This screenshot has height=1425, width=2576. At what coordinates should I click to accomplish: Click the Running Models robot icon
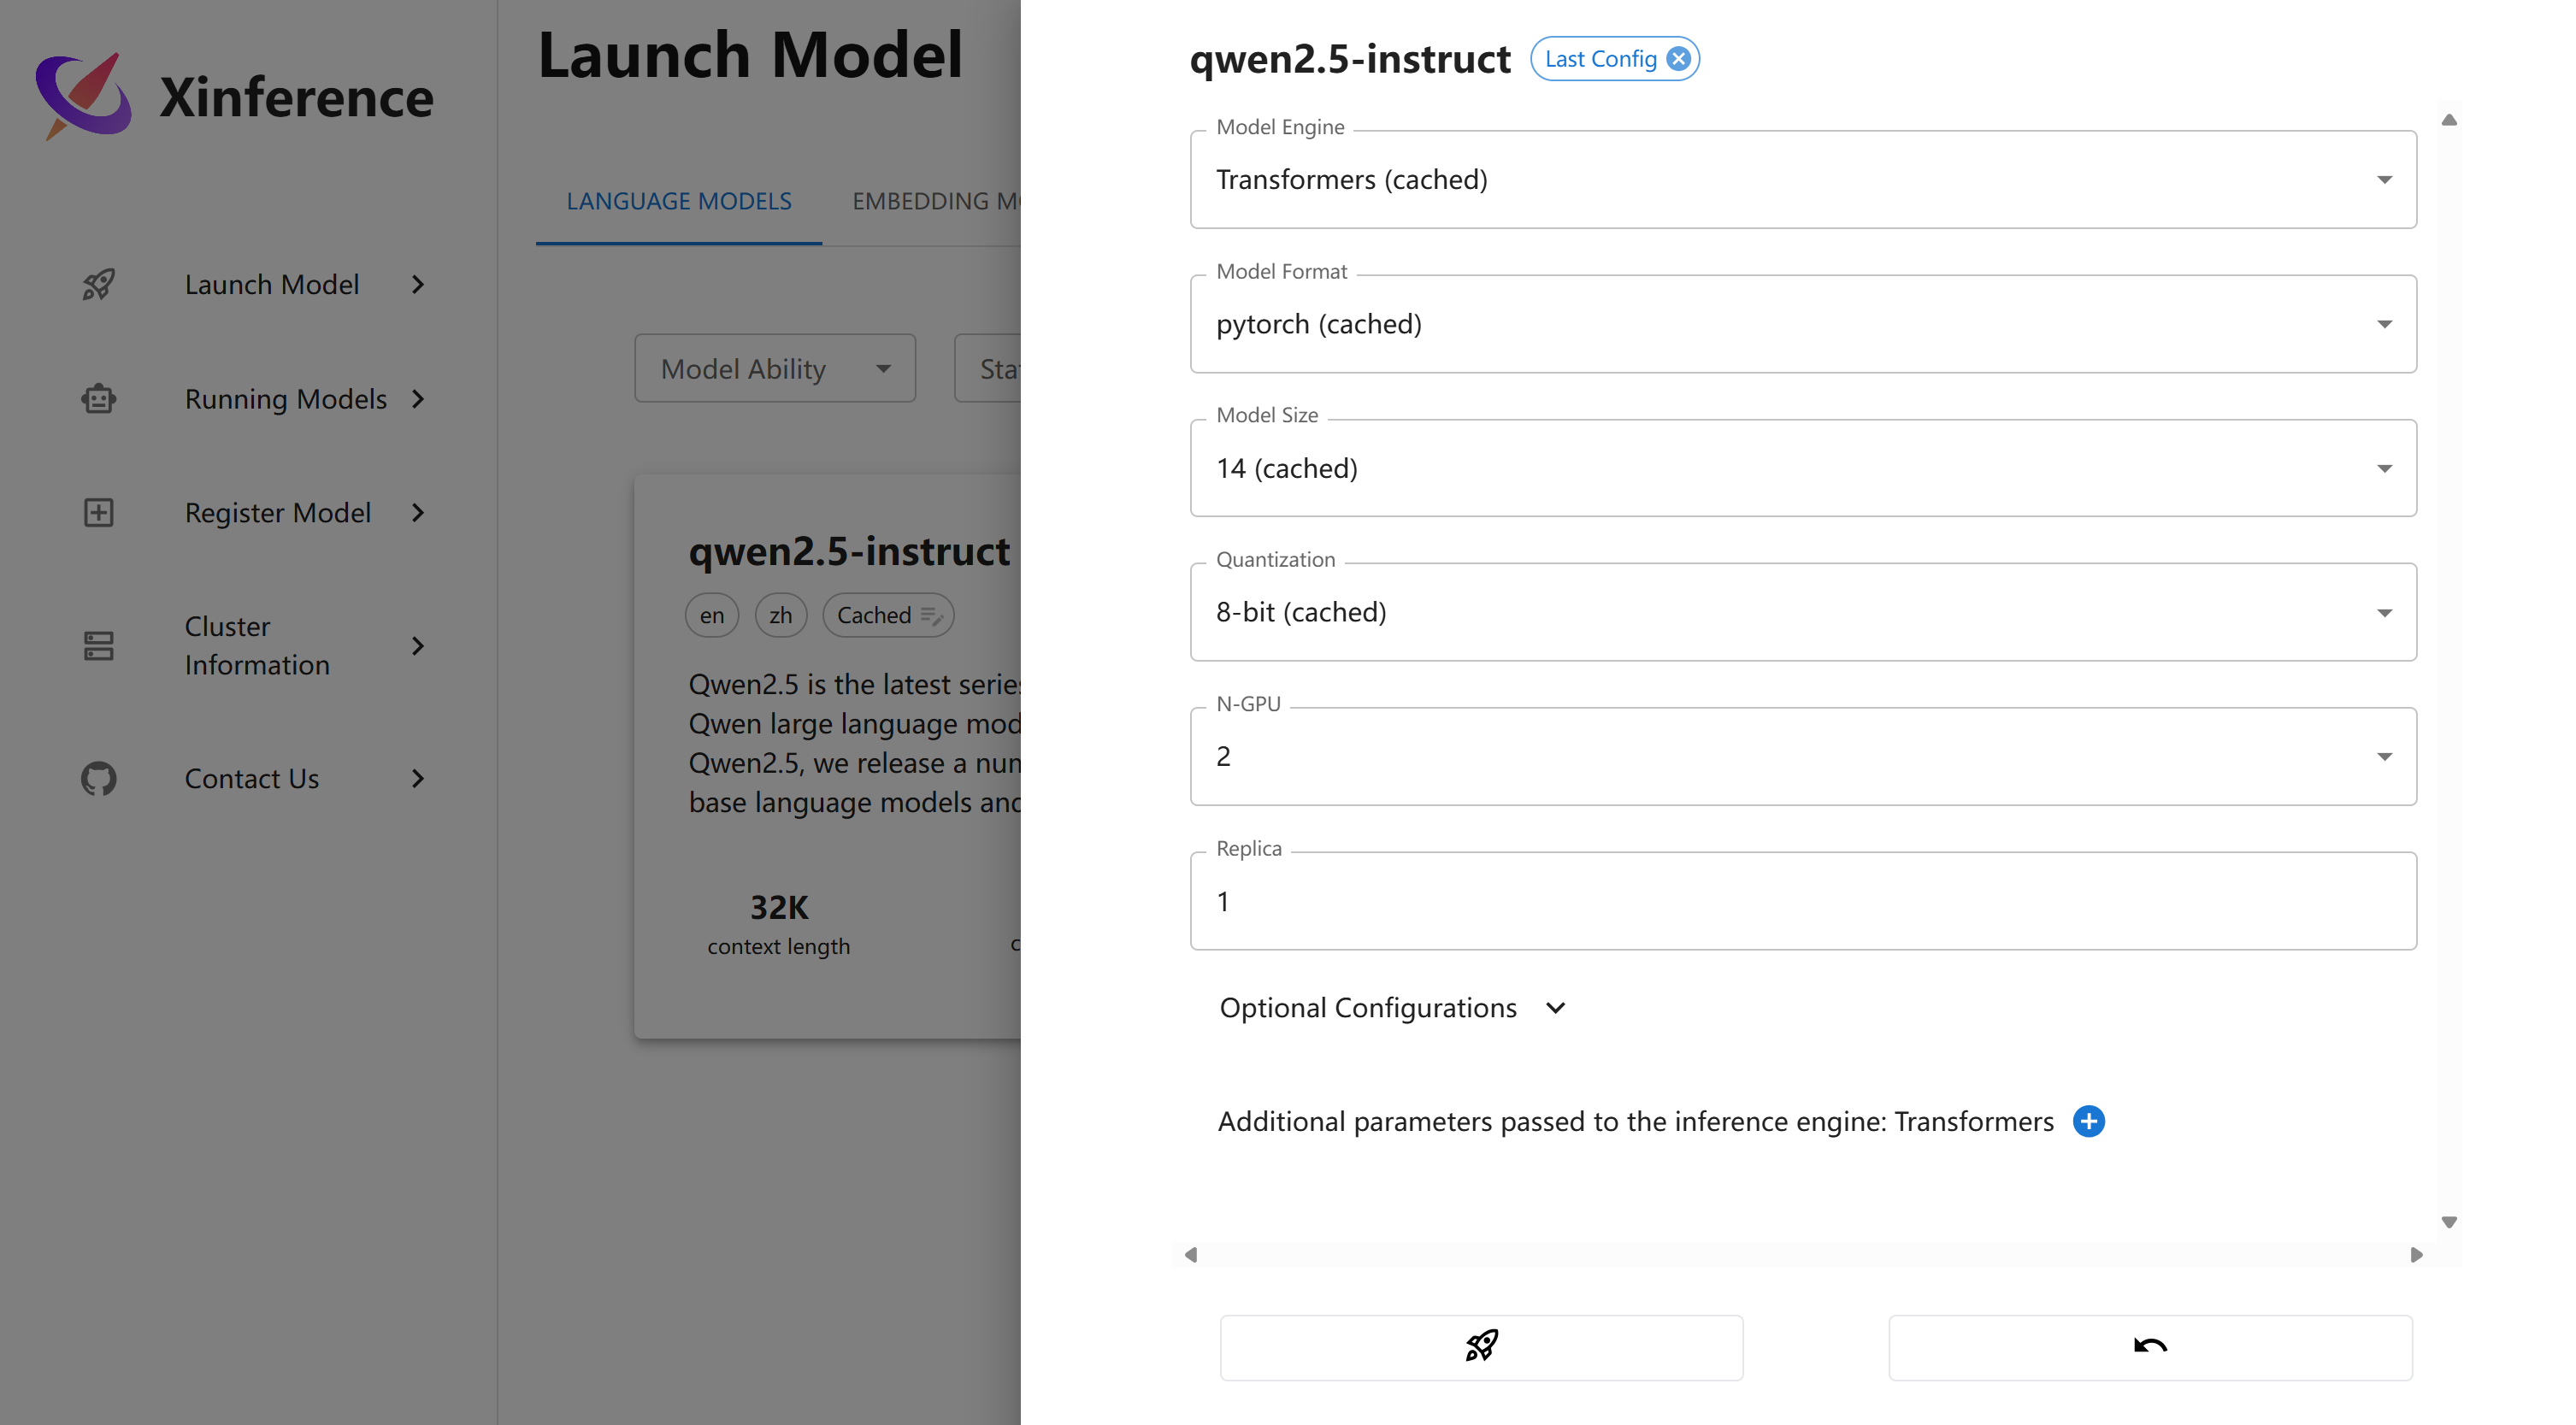point(98,399)
